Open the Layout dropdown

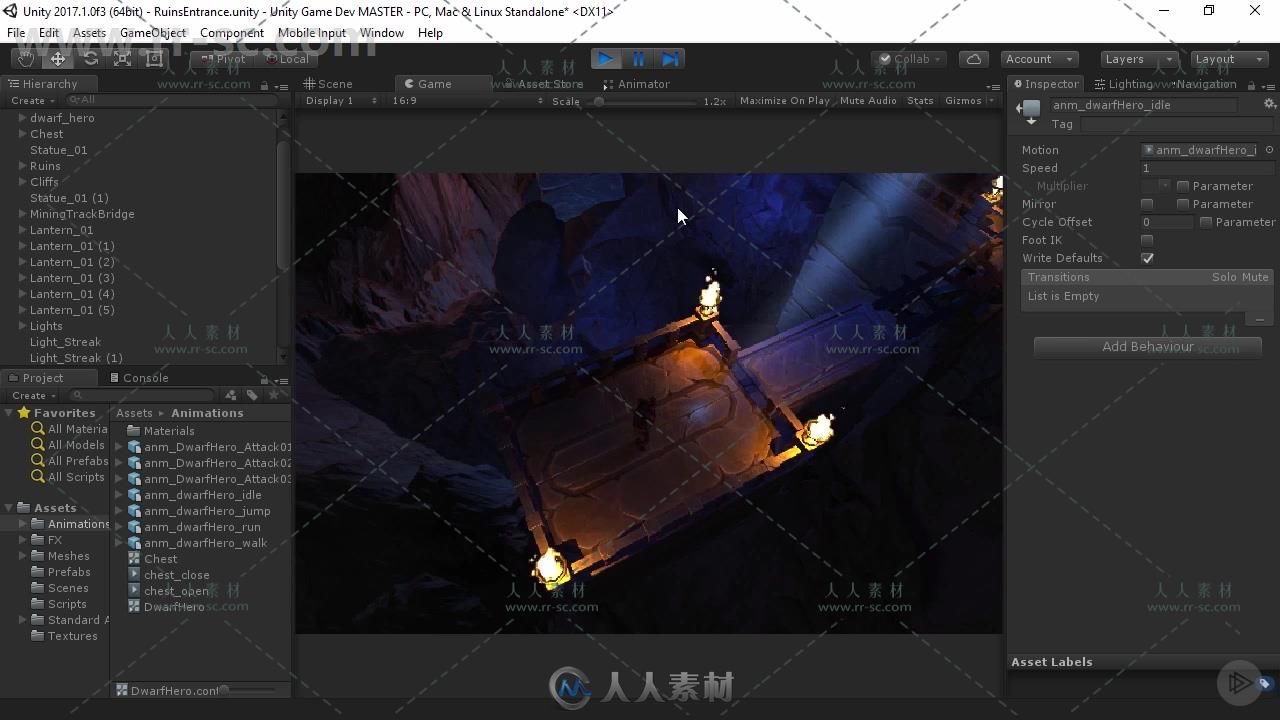pyautogui.click(x=1229, y=59)
